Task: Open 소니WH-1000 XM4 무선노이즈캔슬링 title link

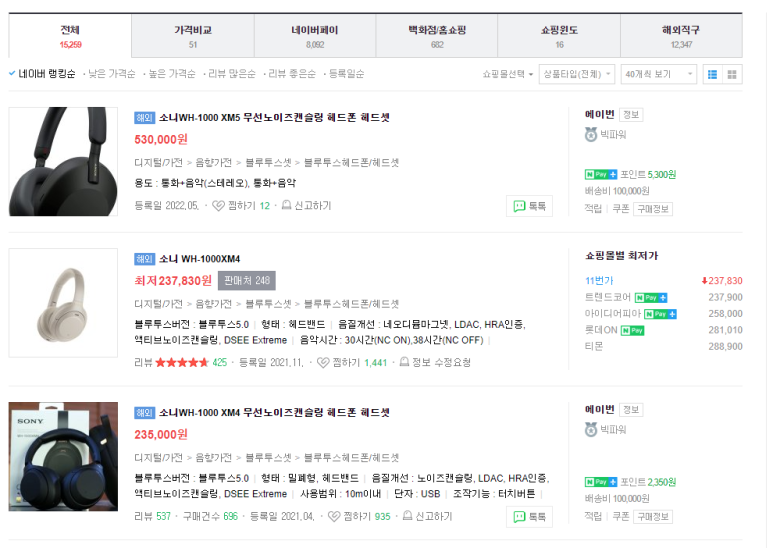Action: point(274,413)
